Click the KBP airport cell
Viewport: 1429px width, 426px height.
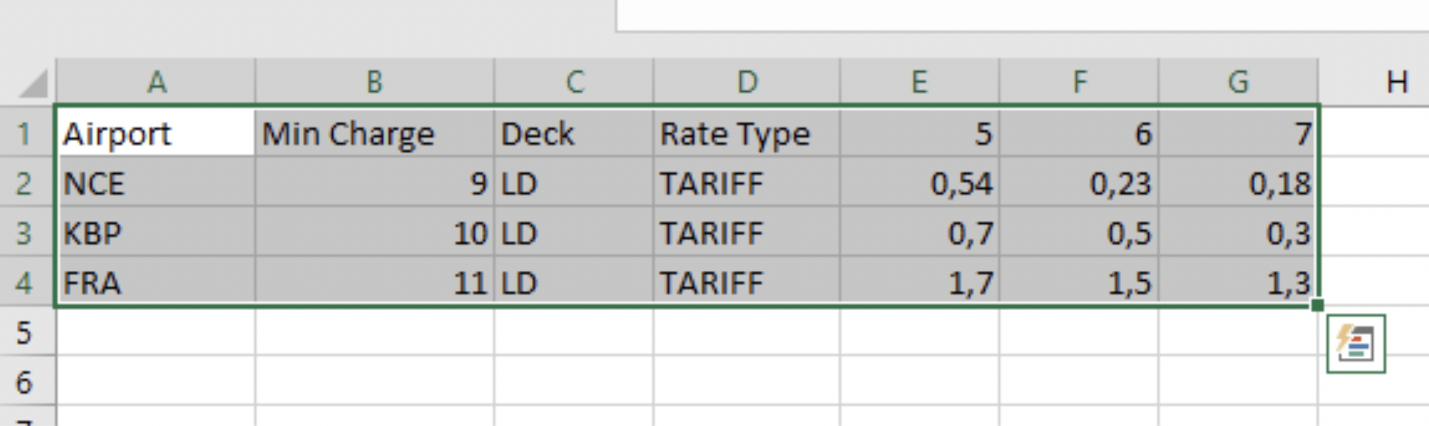point(155,234)
